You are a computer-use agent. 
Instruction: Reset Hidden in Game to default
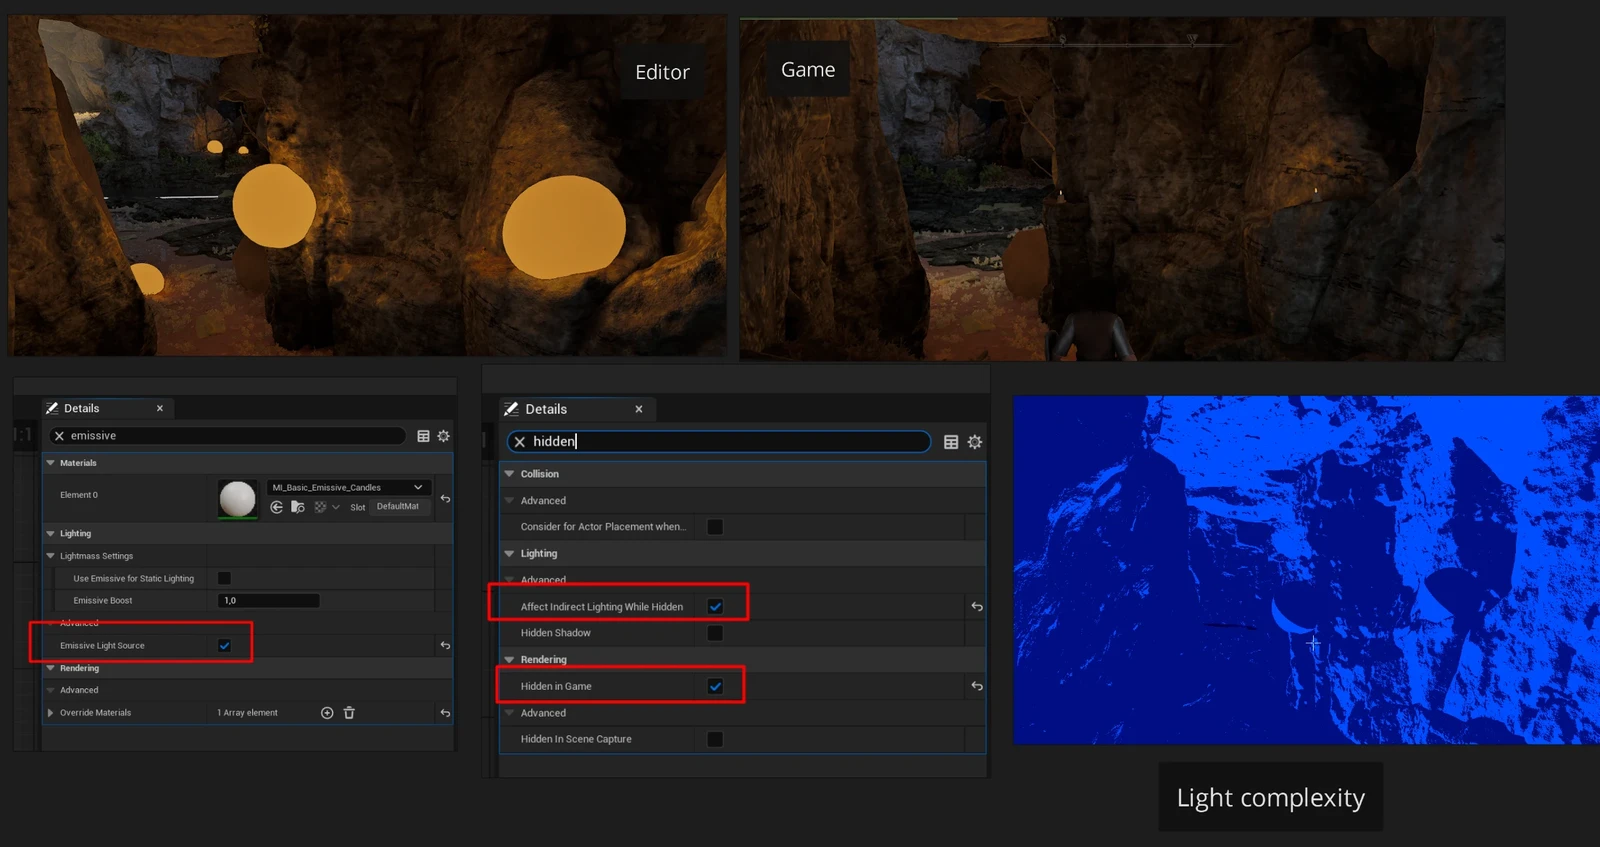point(977,686)
